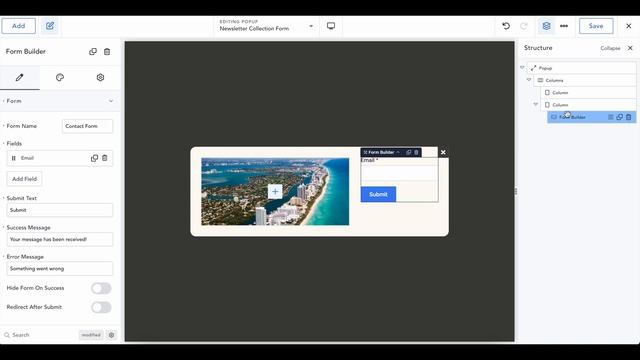This screenshot has width=640, height=360.
Task: Collapse the Form section chevron
Action: point(111,101)
